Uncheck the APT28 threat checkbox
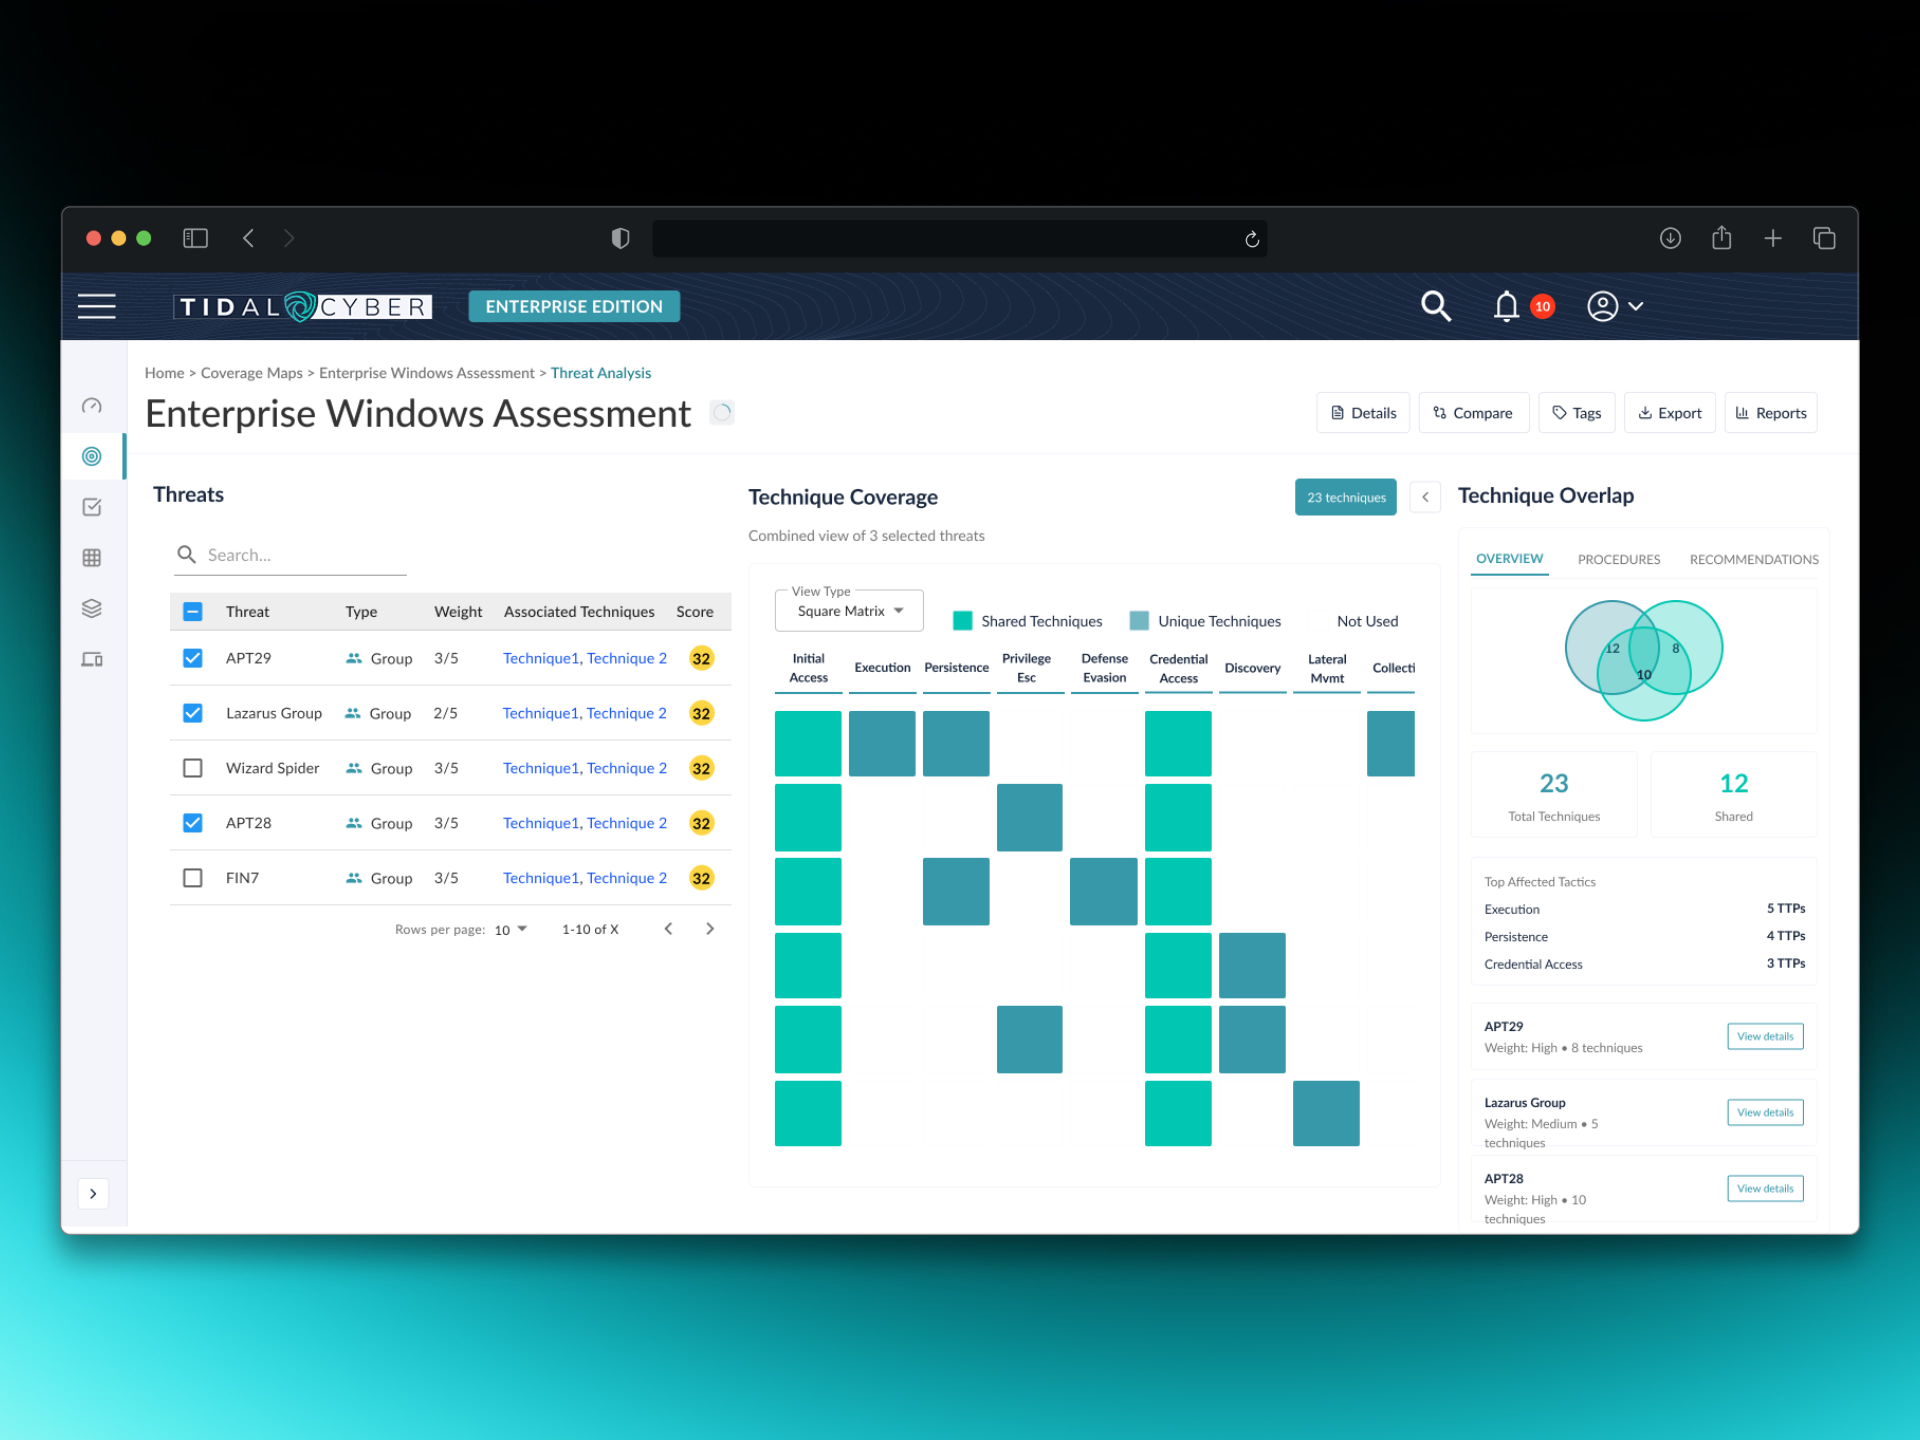 [193, 823]
